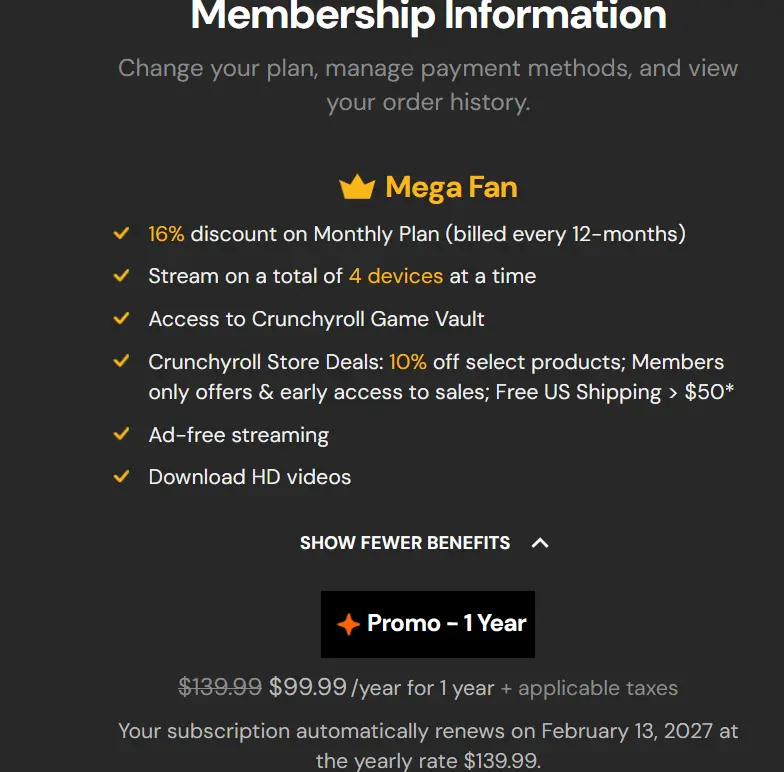Click the Mega Fan plan title
This screenshot has width=784, height=772.
452,188
